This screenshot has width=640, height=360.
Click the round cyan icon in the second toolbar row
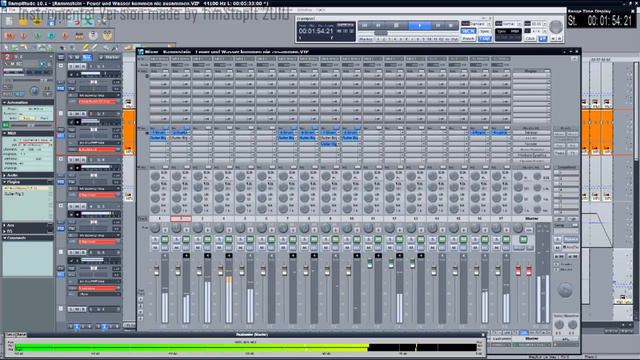pyautogui.click(x=51, y=36)
